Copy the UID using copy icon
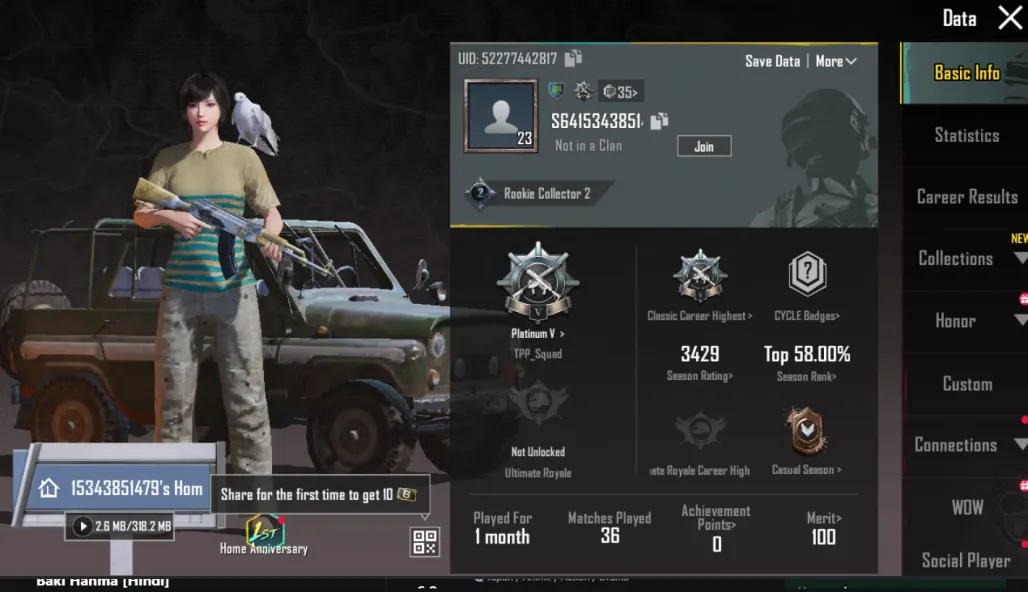Screen dimensions: 1028x592 [x=574, y=58]
